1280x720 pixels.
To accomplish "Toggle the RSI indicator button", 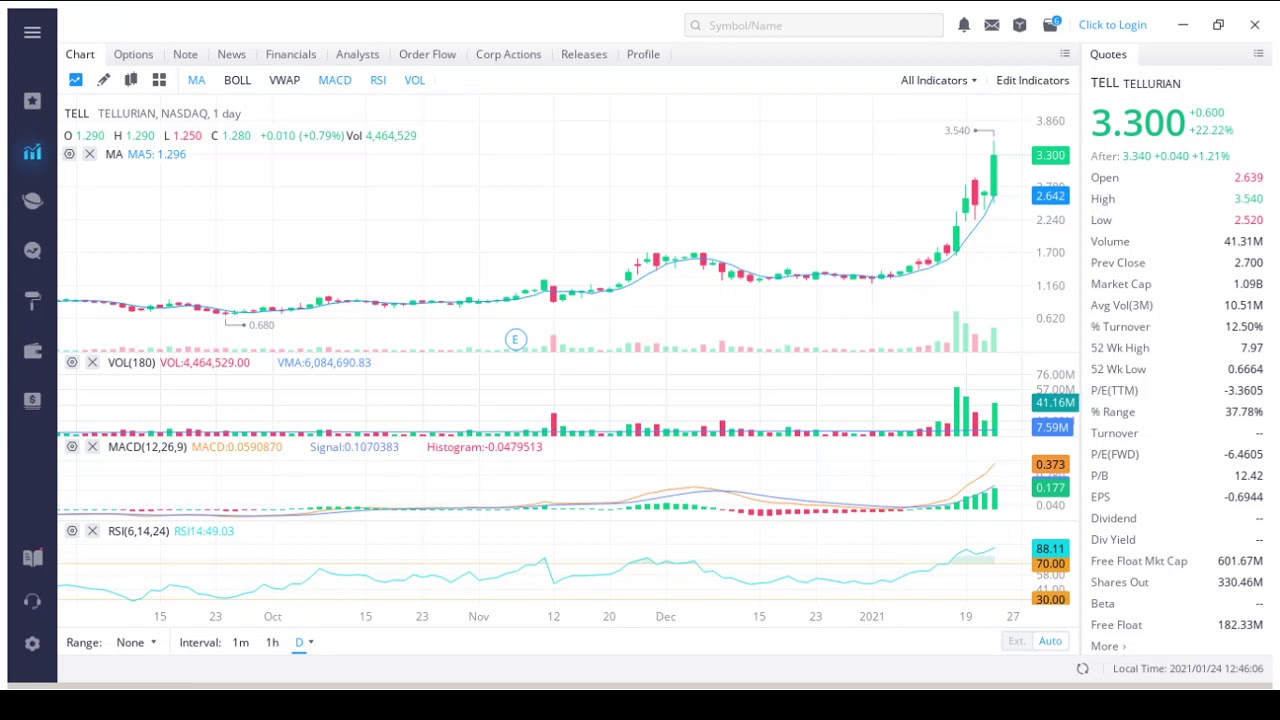I will tap(378, 80).
